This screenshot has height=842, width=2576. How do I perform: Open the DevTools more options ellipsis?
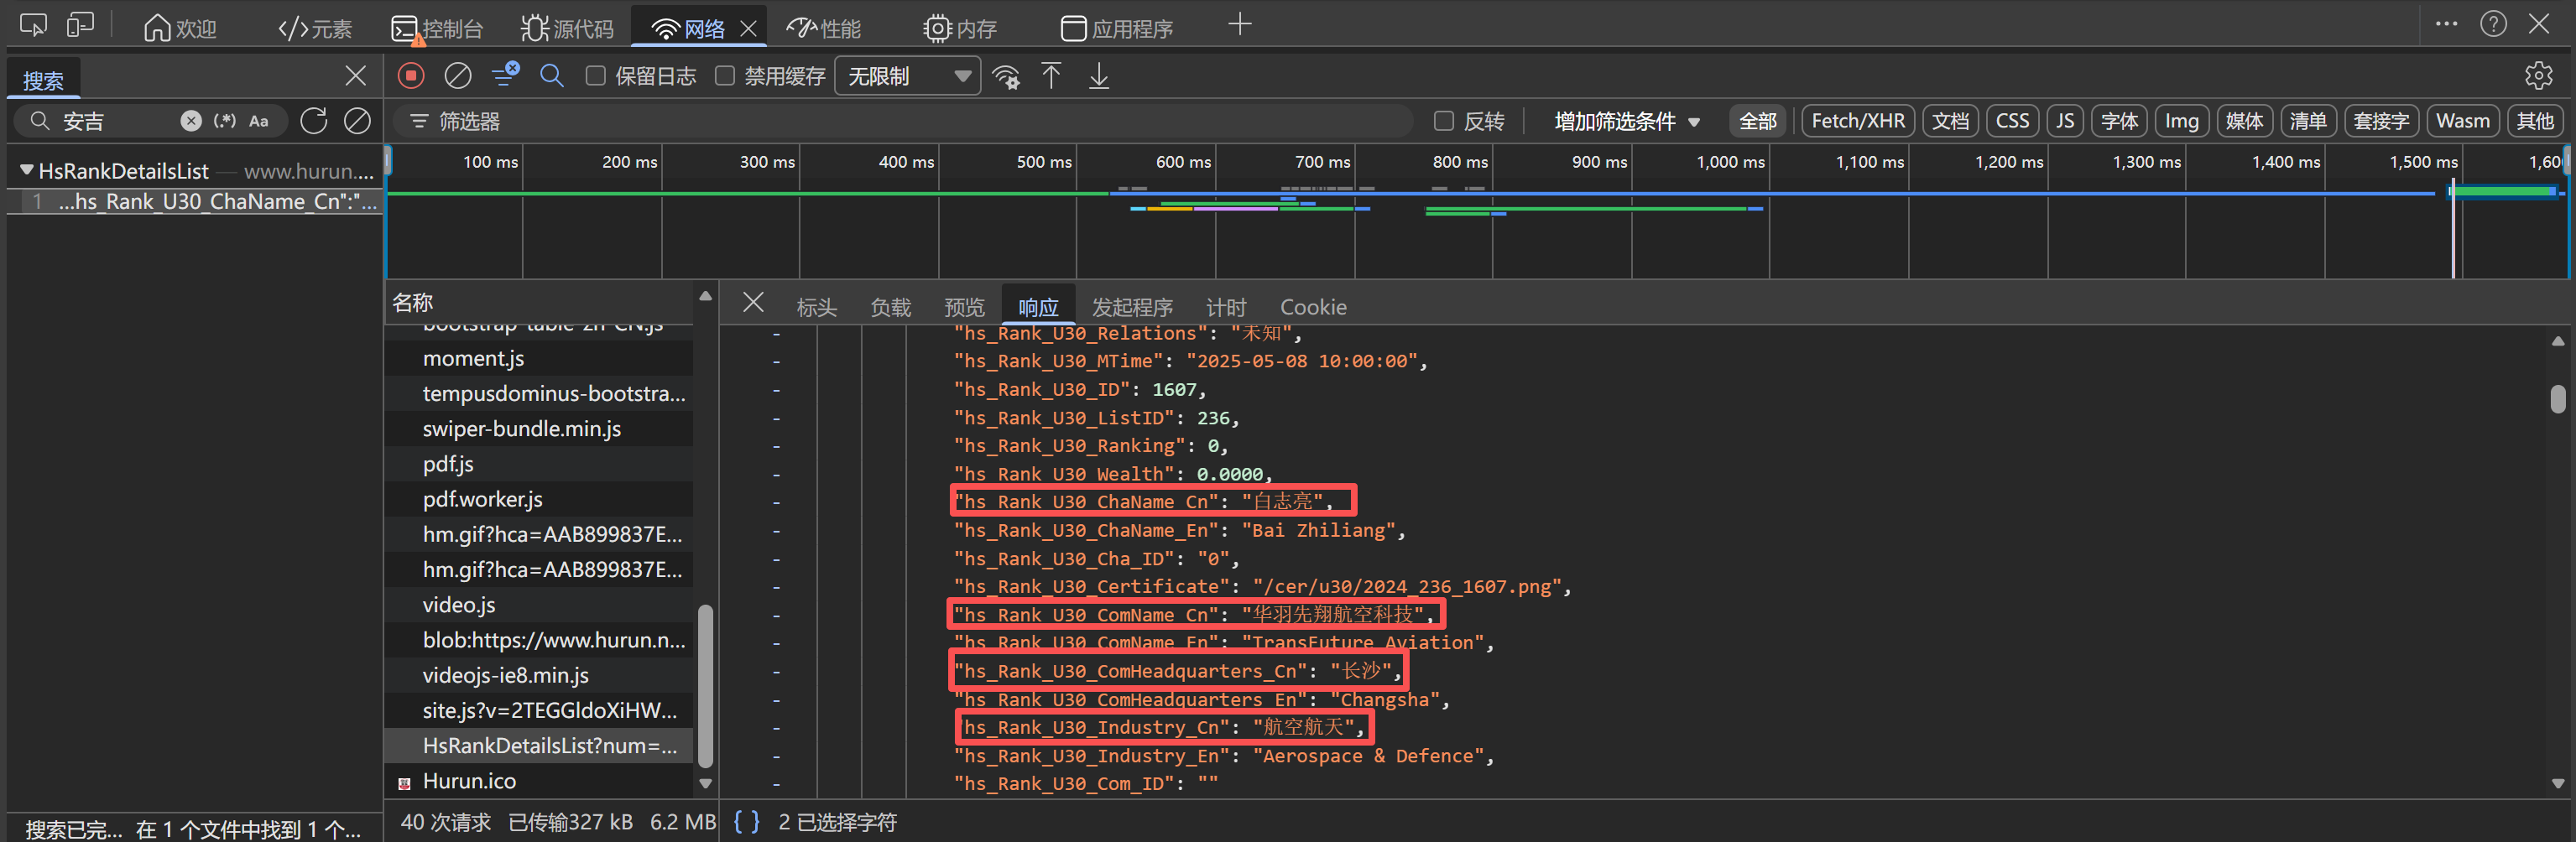2446,24
